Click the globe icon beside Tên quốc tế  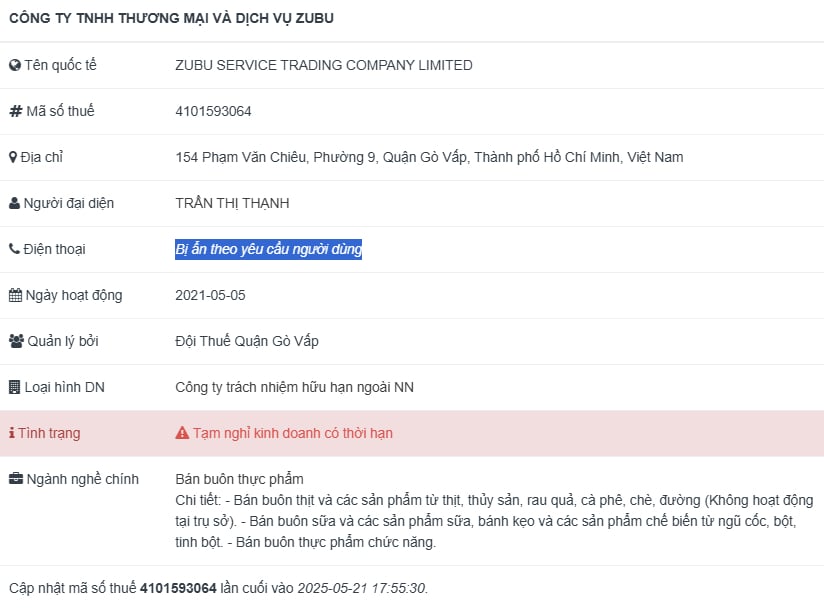pos(15,65)
